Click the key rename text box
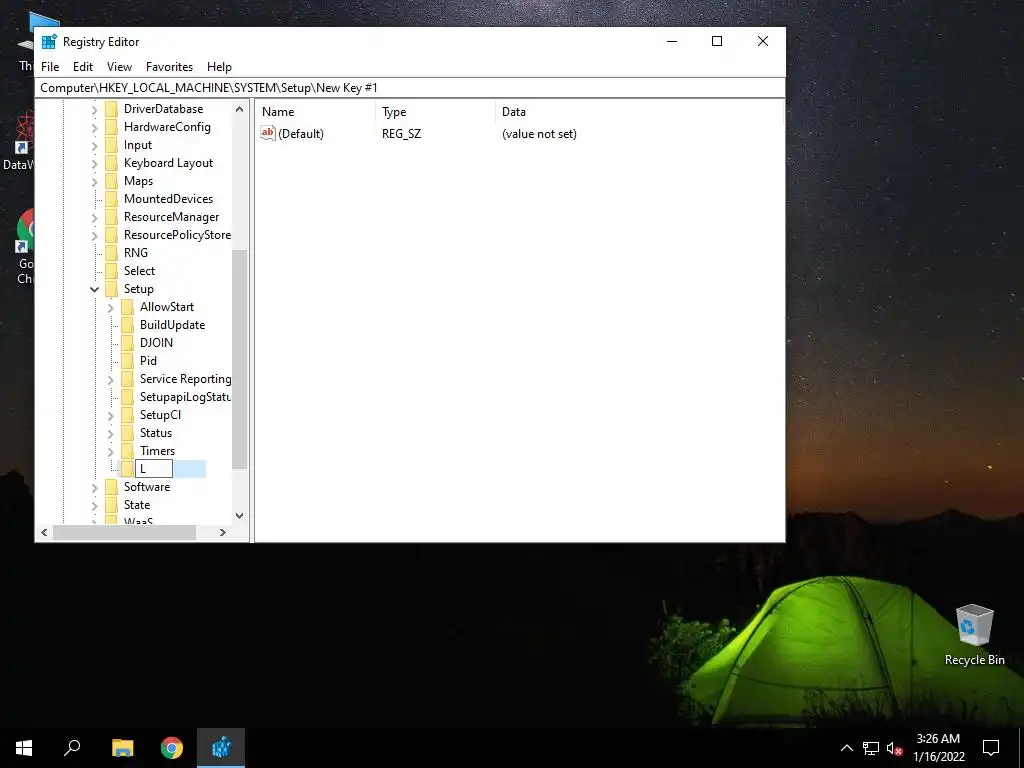This screenshot has height=768, width=1024. [x=154, y=468]
